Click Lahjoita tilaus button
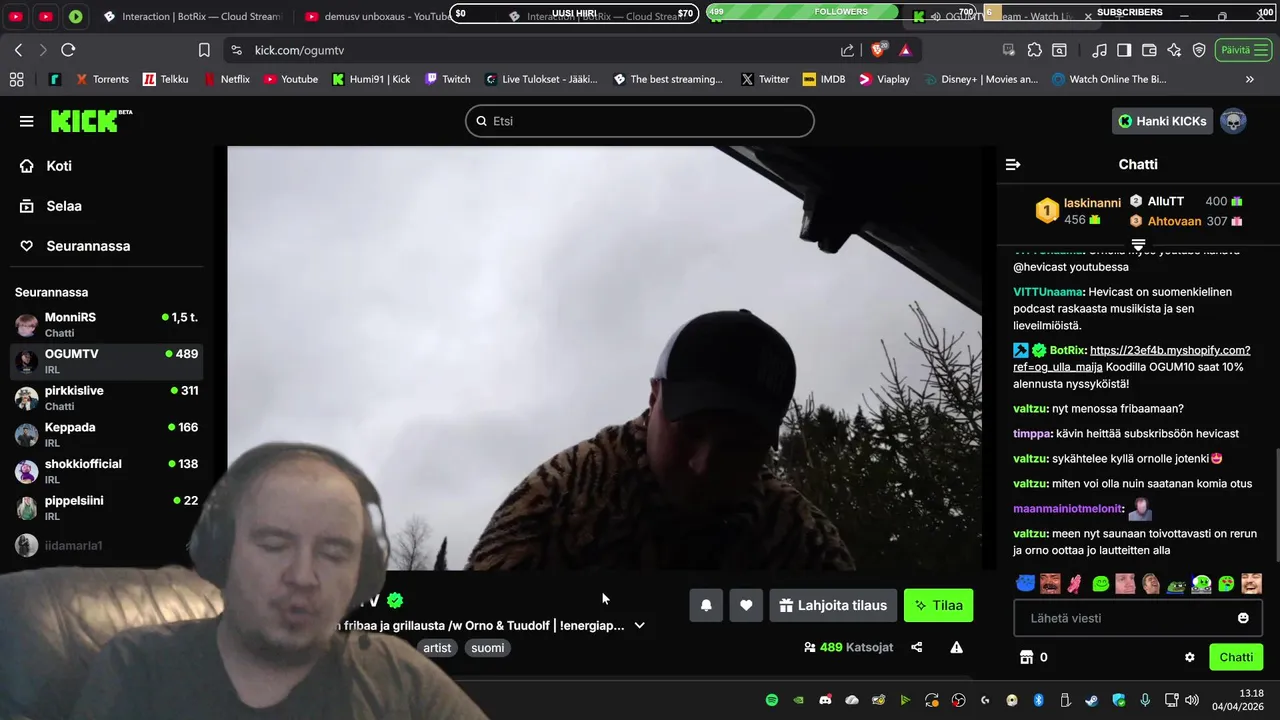This screenshot has height=720, width=1280. point(833,605)
